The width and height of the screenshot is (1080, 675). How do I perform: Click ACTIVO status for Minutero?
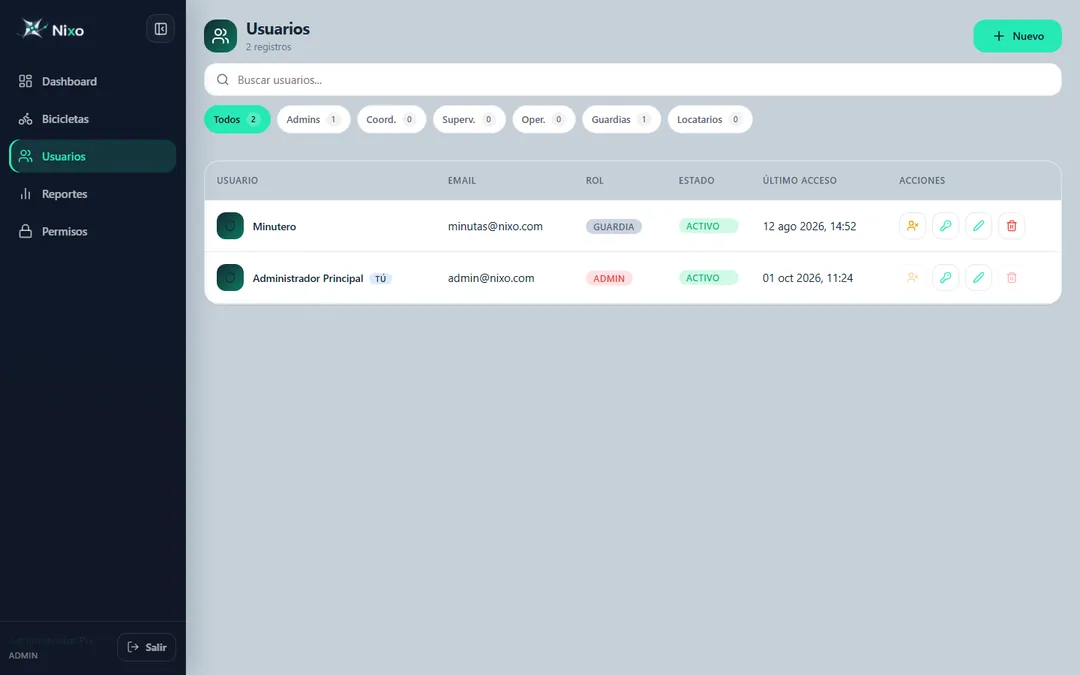(708, 226)
